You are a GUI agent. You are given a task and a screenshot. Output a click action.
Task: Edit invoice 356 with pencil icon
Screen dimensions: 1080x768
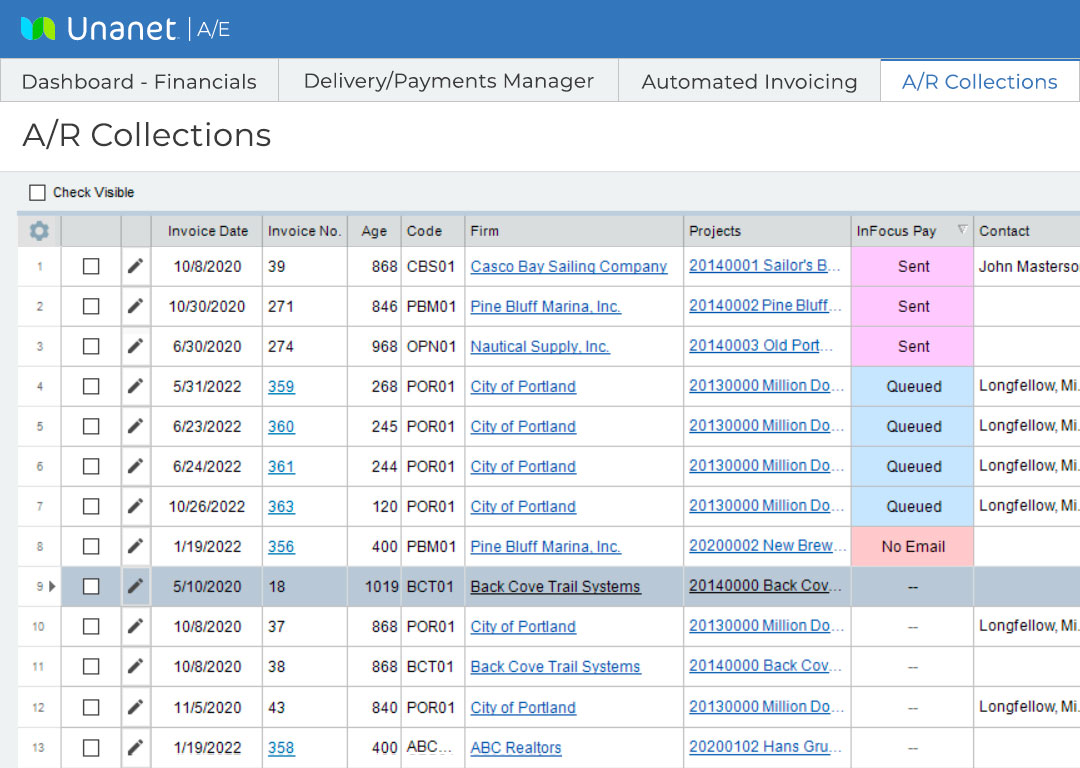(136, 546)
